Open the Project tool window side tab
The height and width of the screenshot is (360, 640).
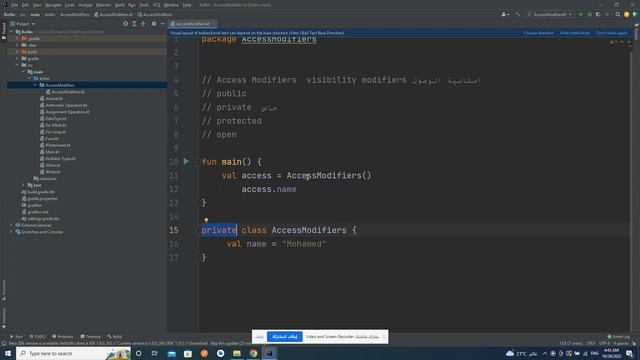tap(4, 31)
